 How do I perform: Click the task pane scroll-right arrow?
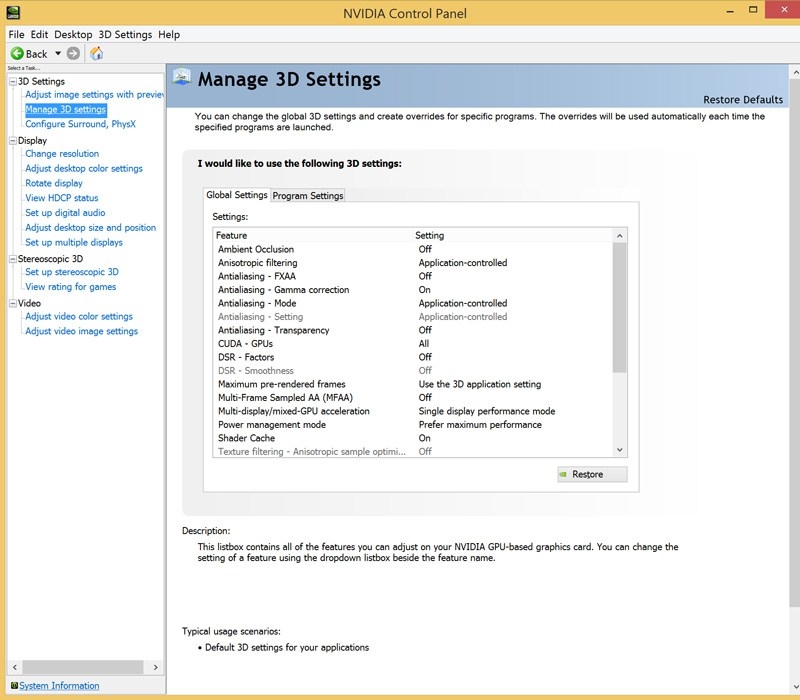coord(156,667)
